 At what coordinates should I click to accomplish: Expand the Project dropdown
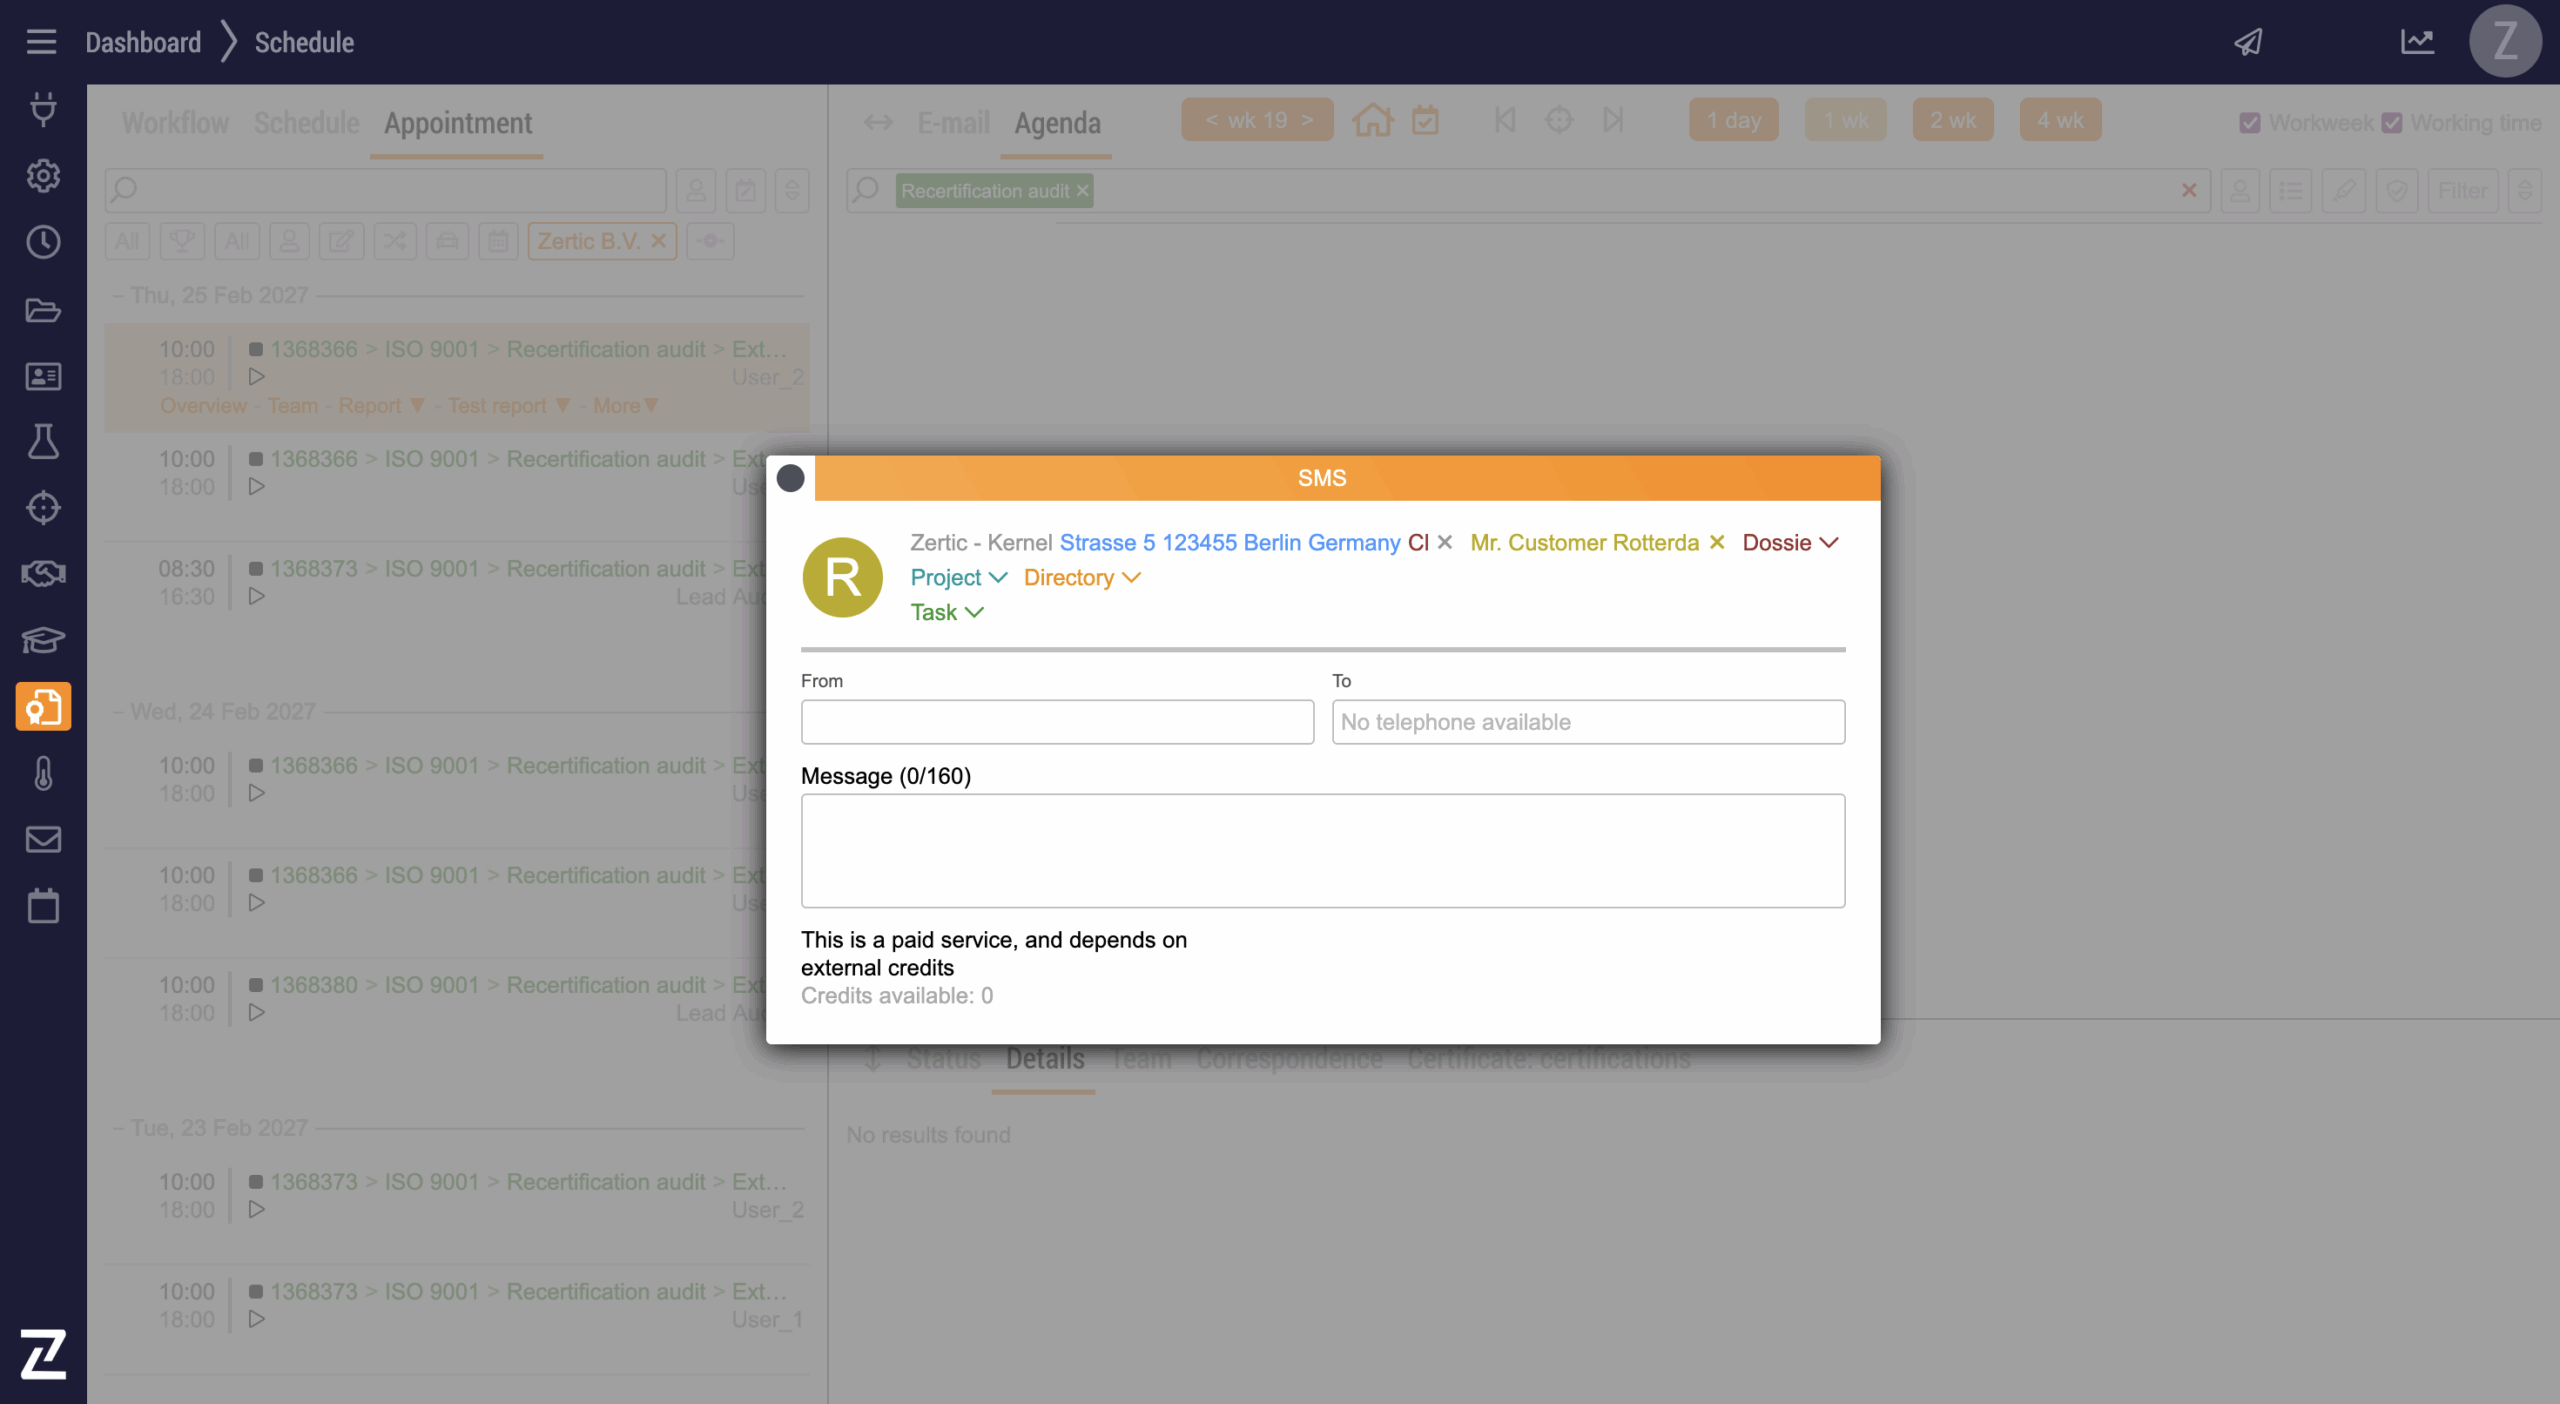tap(958, 578)
